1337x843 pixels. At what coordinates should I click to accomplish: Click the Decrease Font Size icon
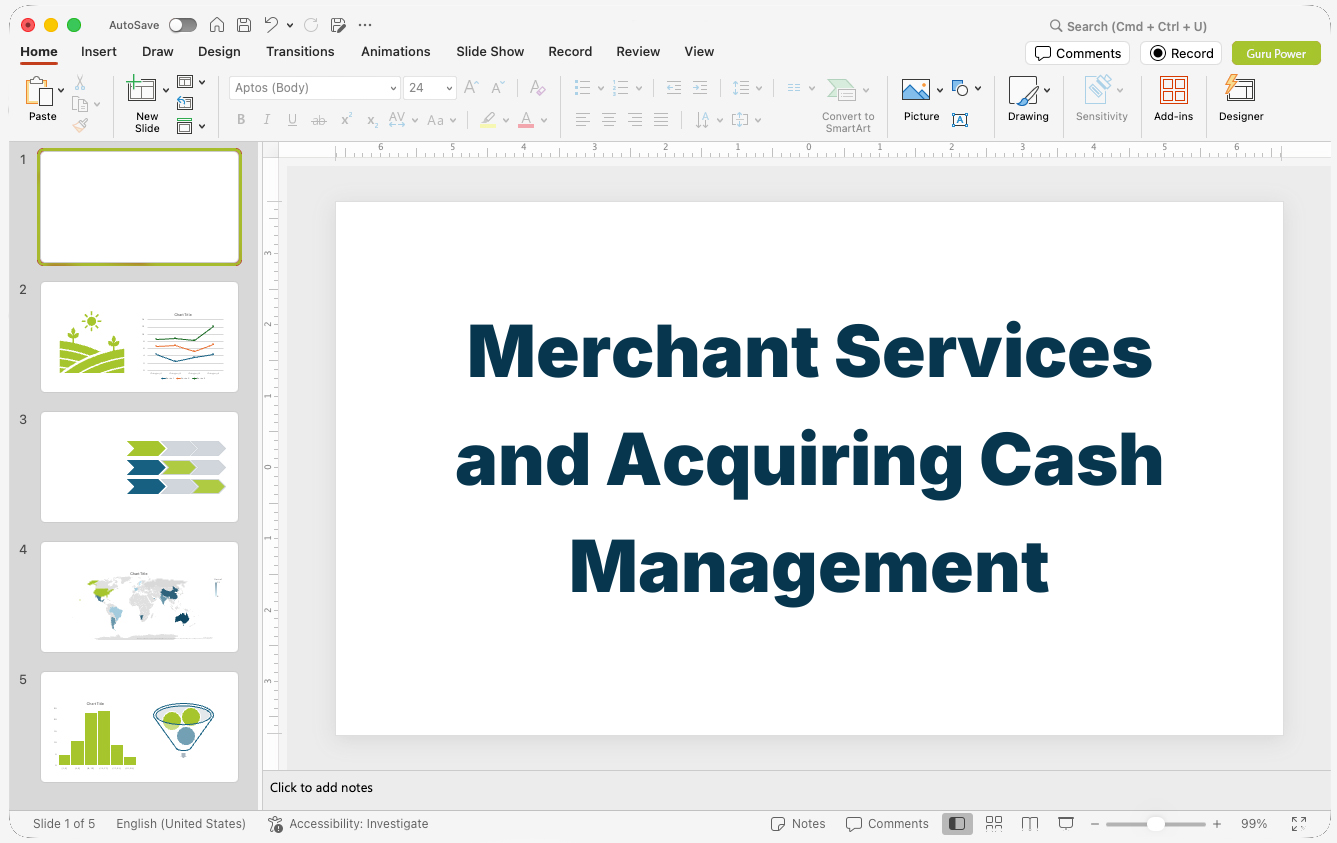pyautogui.click(x=498, y=88)
